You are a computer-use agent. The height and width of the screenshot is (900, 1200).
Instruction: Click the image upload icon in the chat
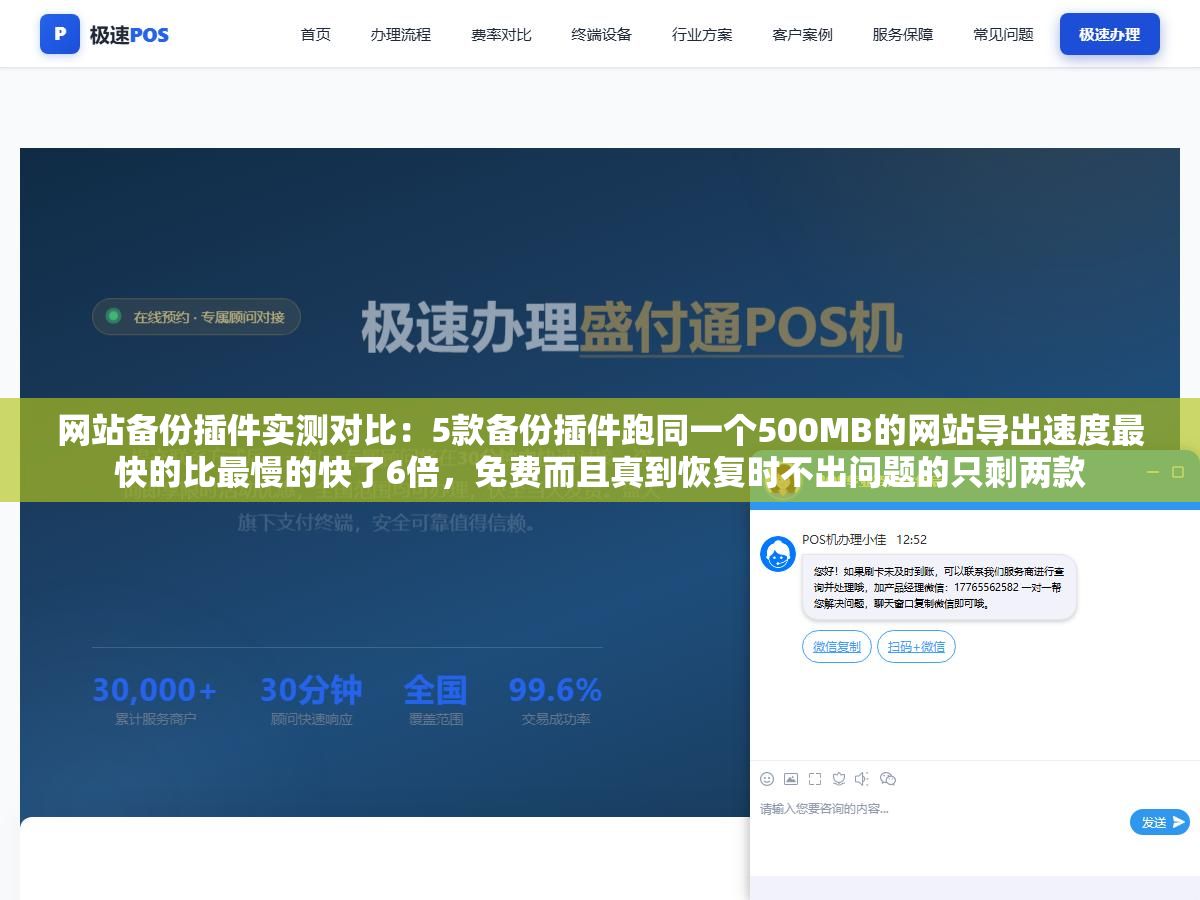point(791,778)
